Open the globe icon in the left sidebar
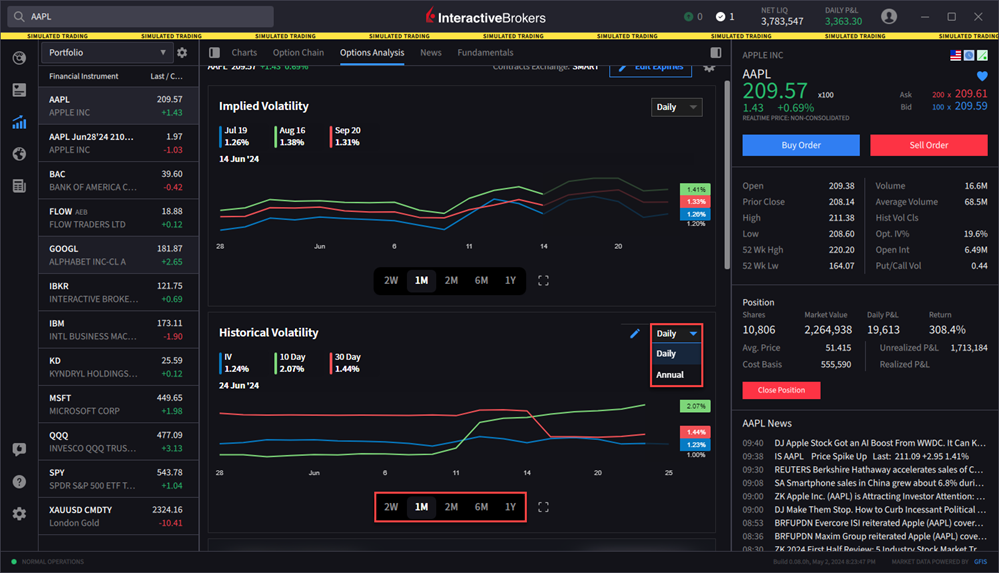999x573 pixels. pos(19,154)
